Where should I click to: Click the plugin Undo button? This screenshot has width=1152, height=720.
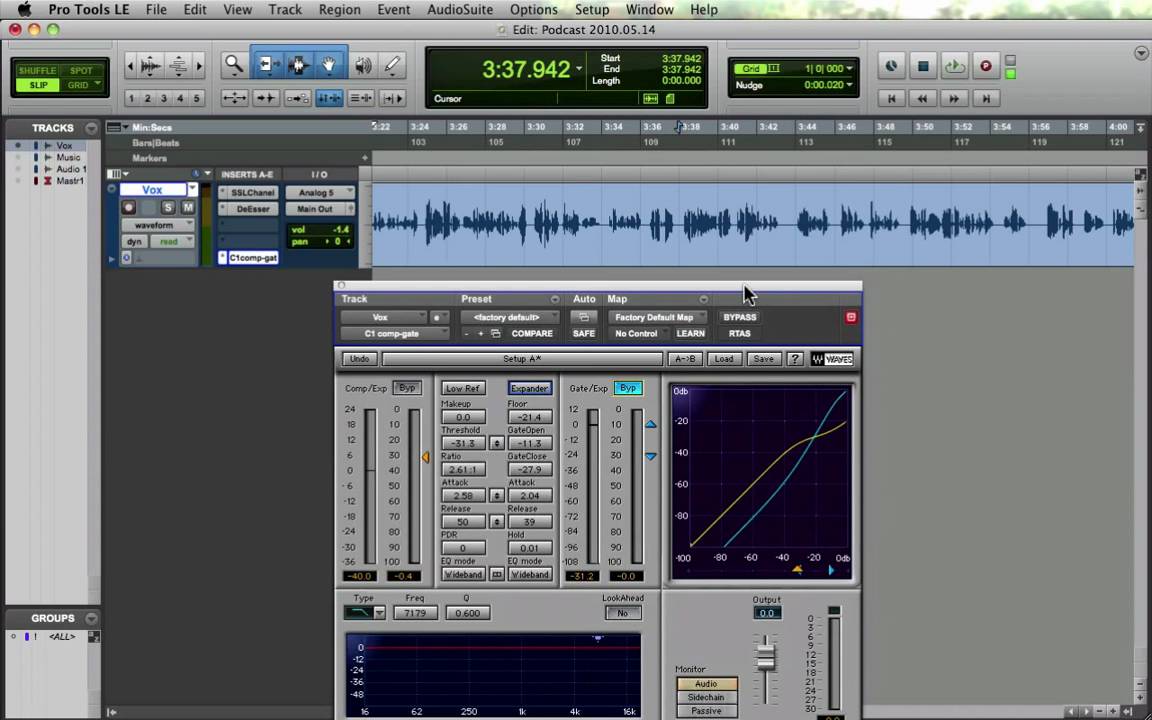[359, 359]
